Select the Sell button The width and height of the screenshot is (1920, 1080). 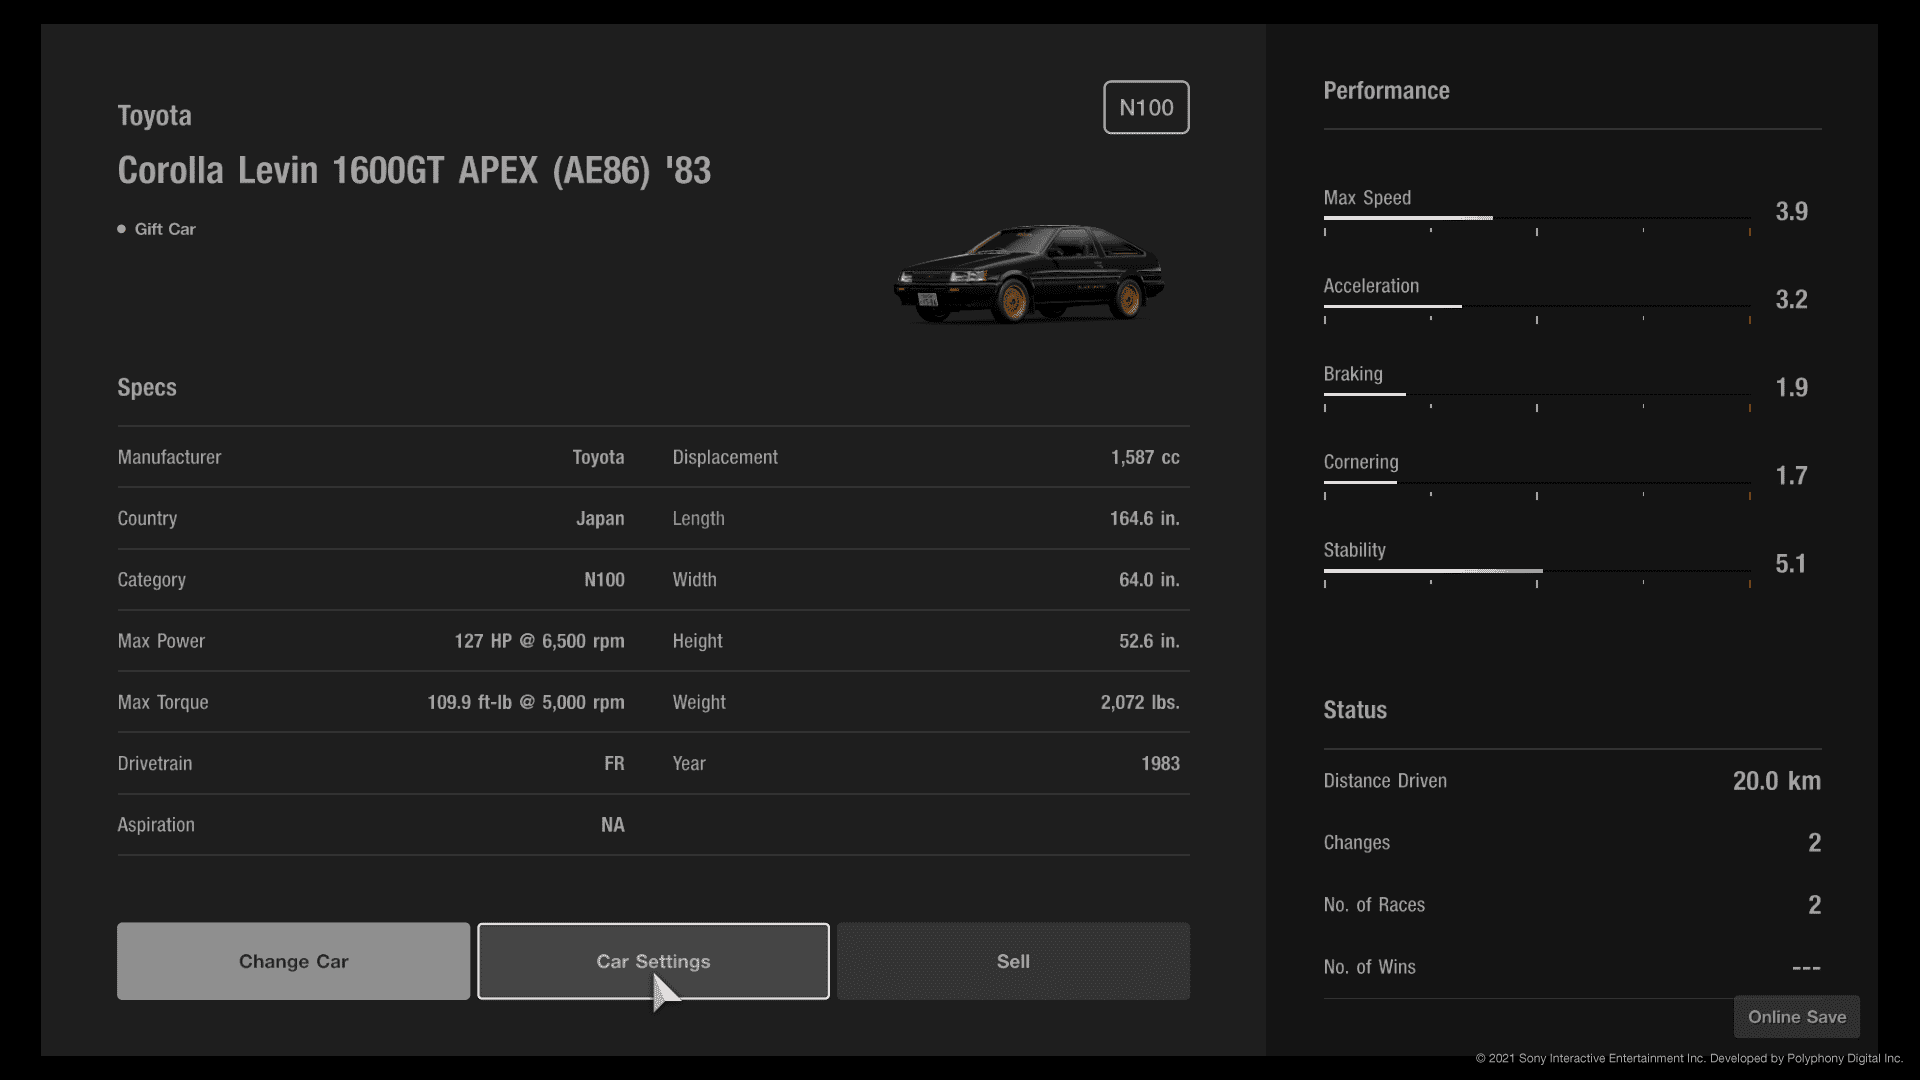pos(1013,961)
